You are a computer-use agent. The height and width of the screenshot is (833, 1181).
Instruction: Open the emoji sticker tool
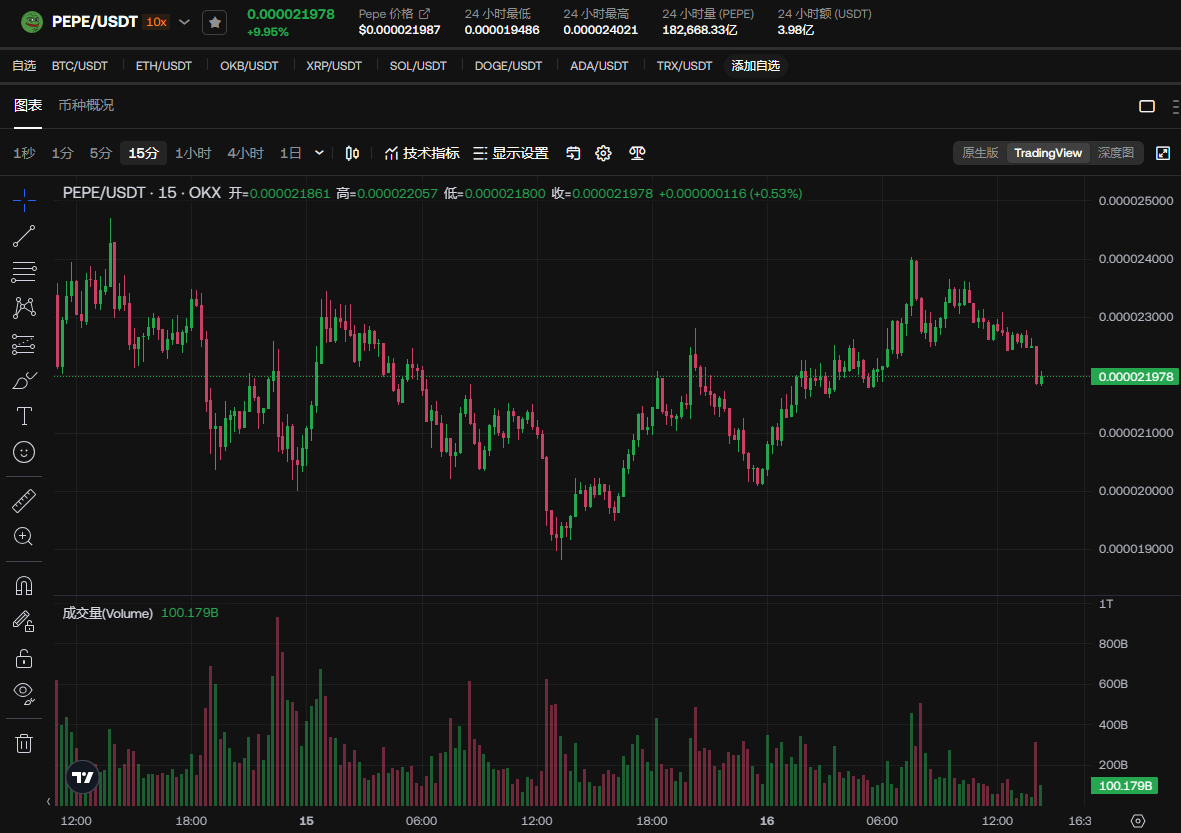point(24,452)
